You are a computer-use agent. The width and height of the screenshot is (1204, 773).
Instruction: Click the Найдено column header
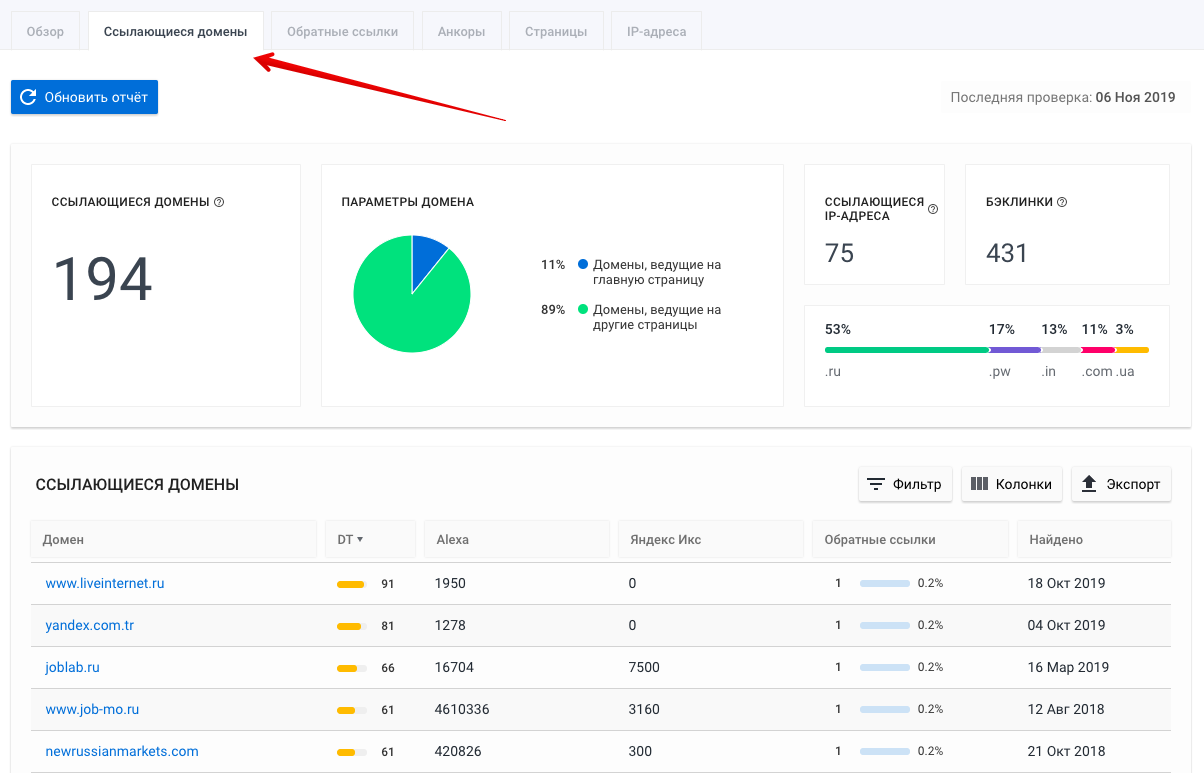1094,539
